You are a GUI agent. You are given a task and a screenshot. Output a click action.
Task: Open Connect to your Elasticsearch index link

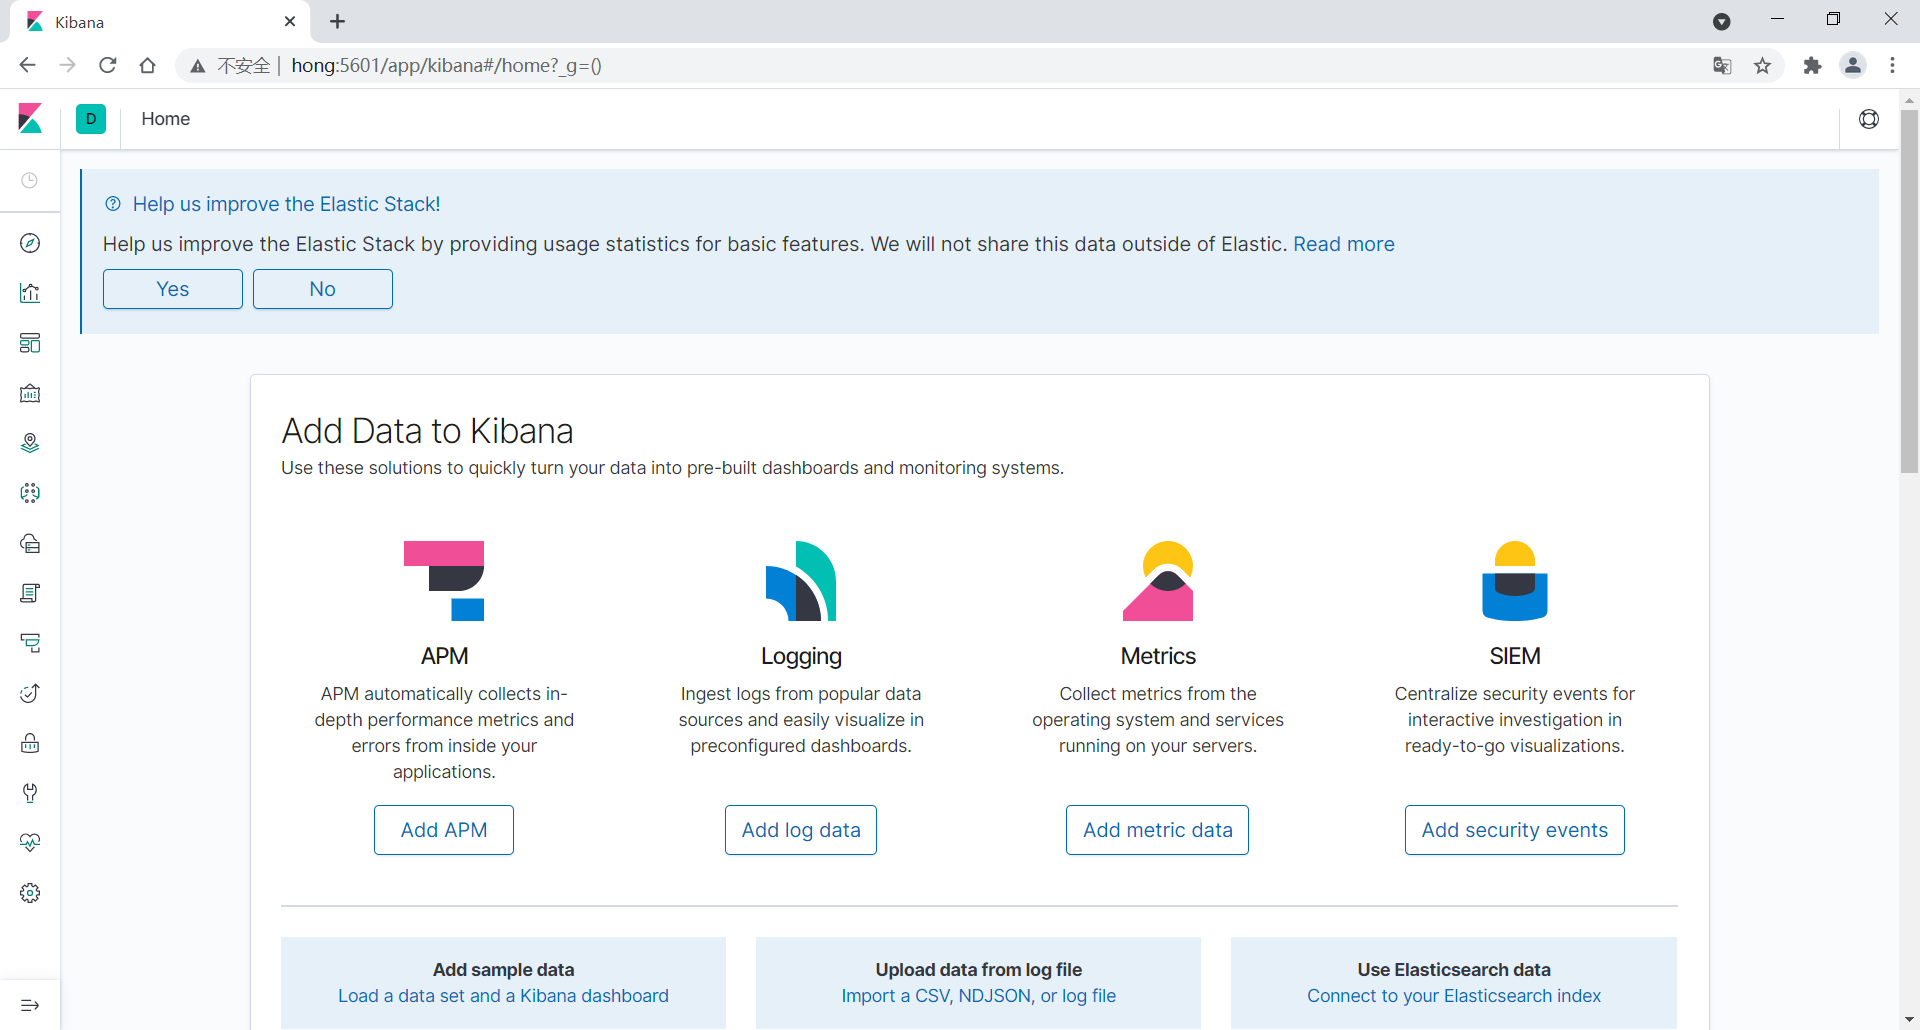1454,996
